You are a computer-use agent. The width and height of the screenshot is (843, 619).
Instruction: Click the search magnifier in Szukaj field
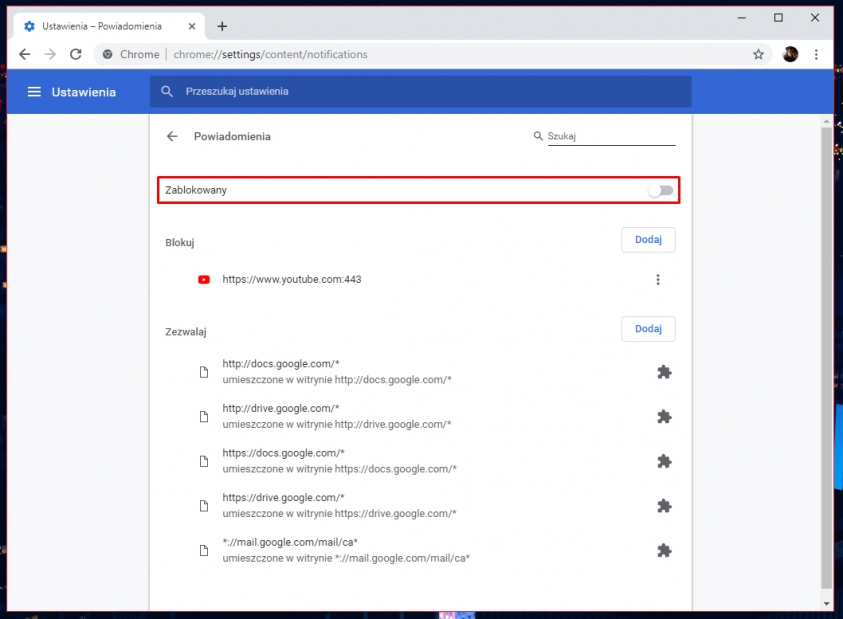(538, 136)
